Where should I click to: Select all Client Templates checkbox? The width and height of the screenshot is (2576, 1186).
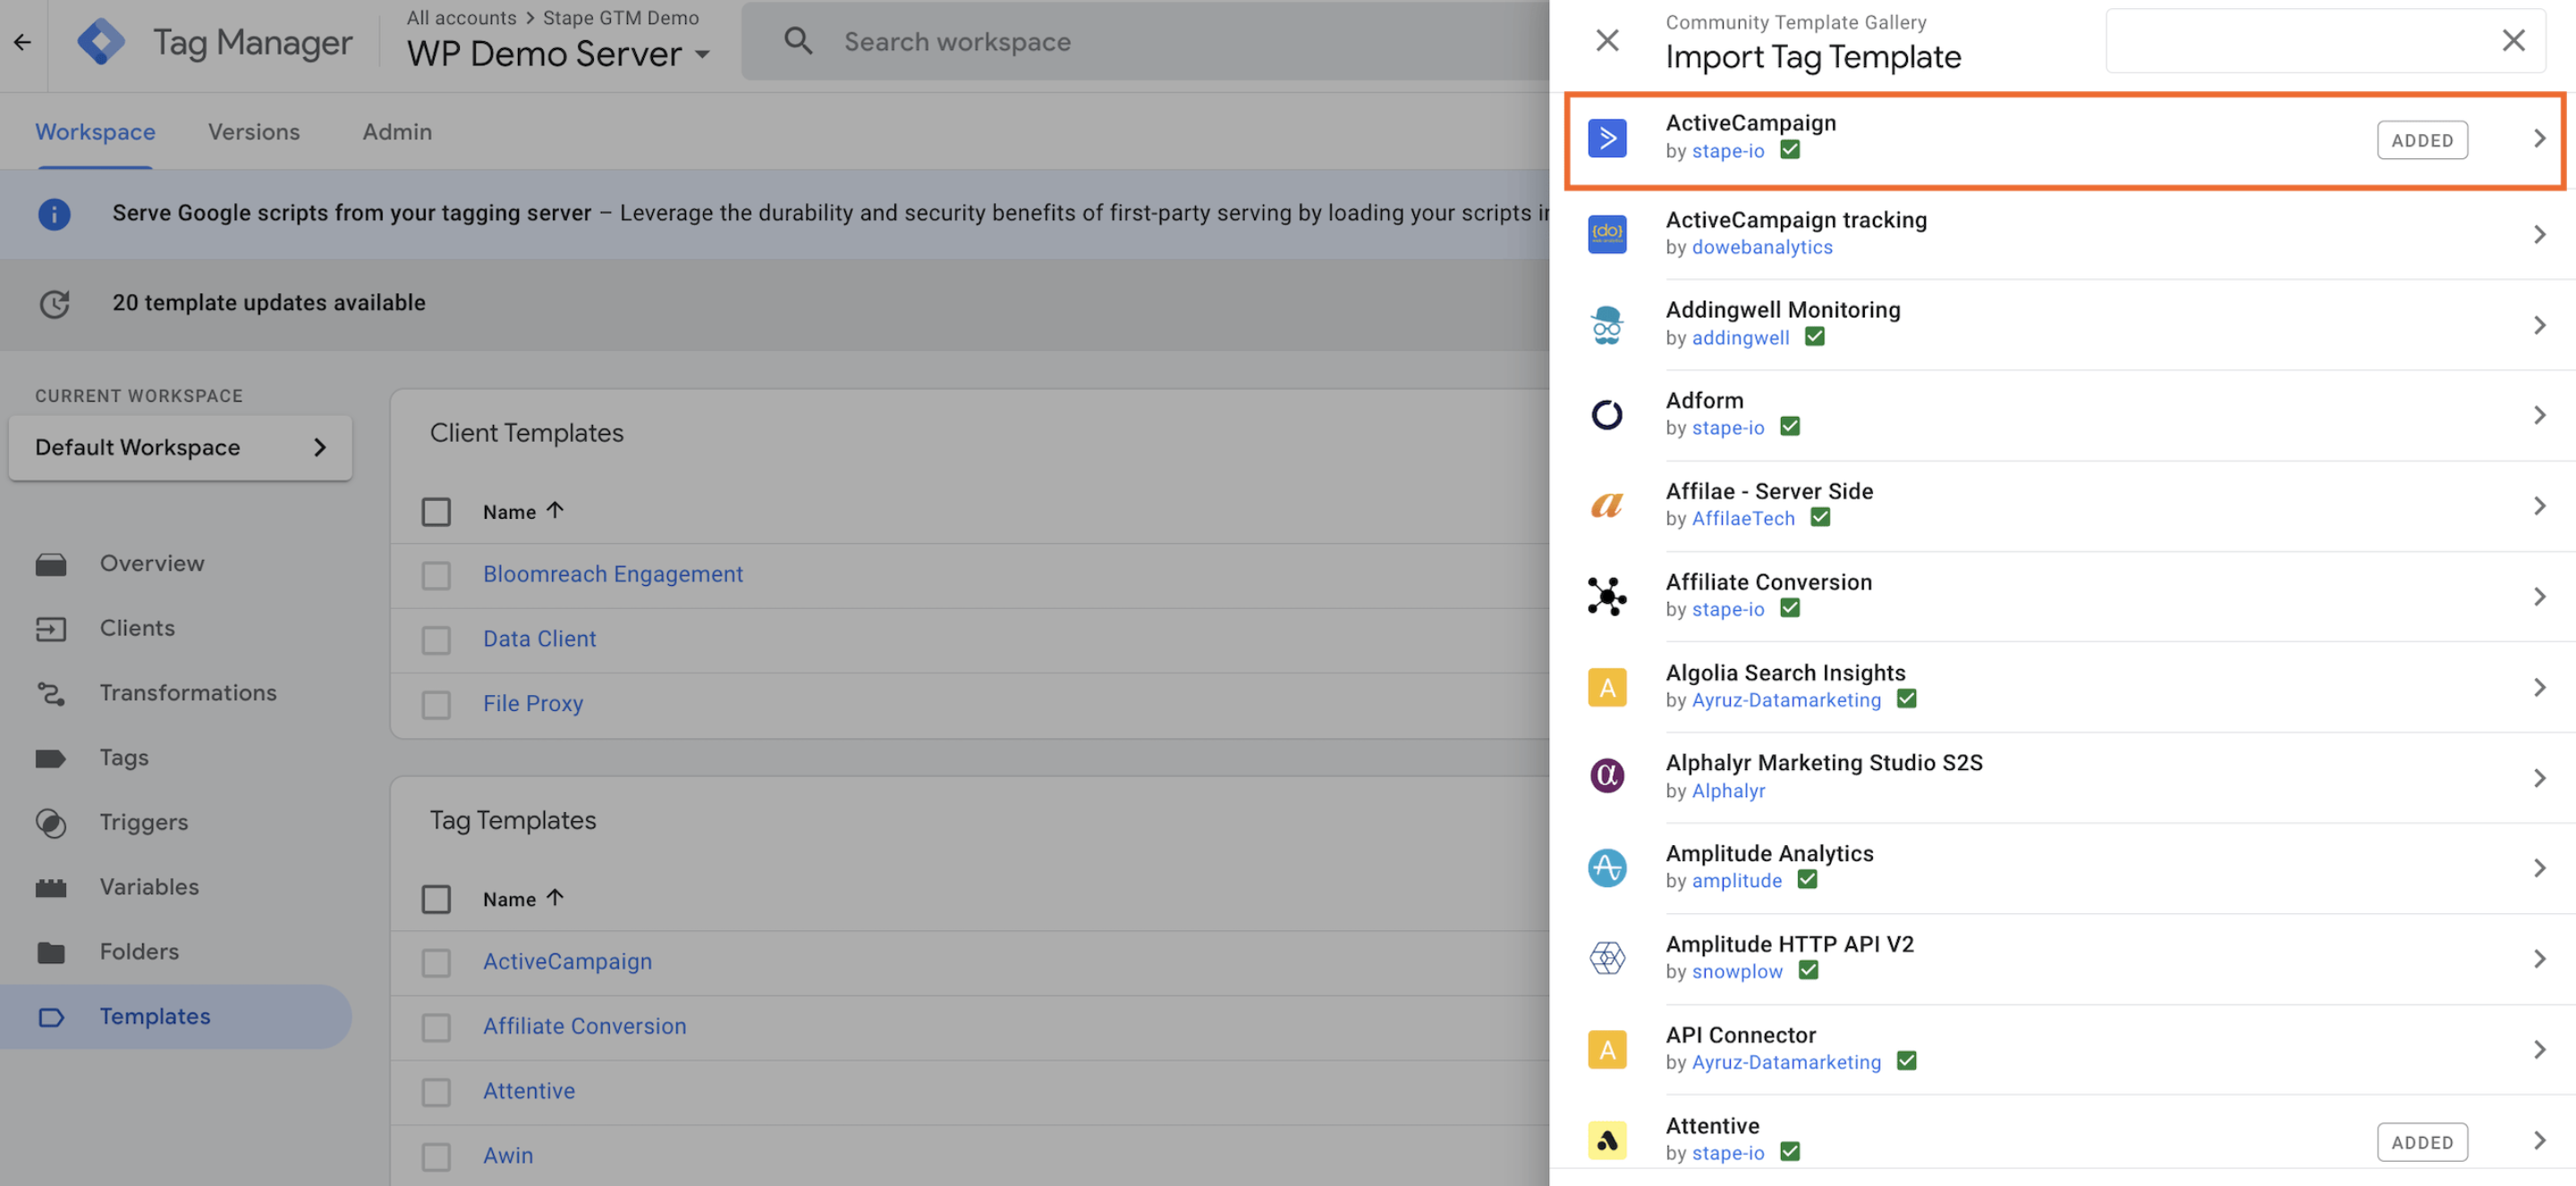[x=436, y=512]
